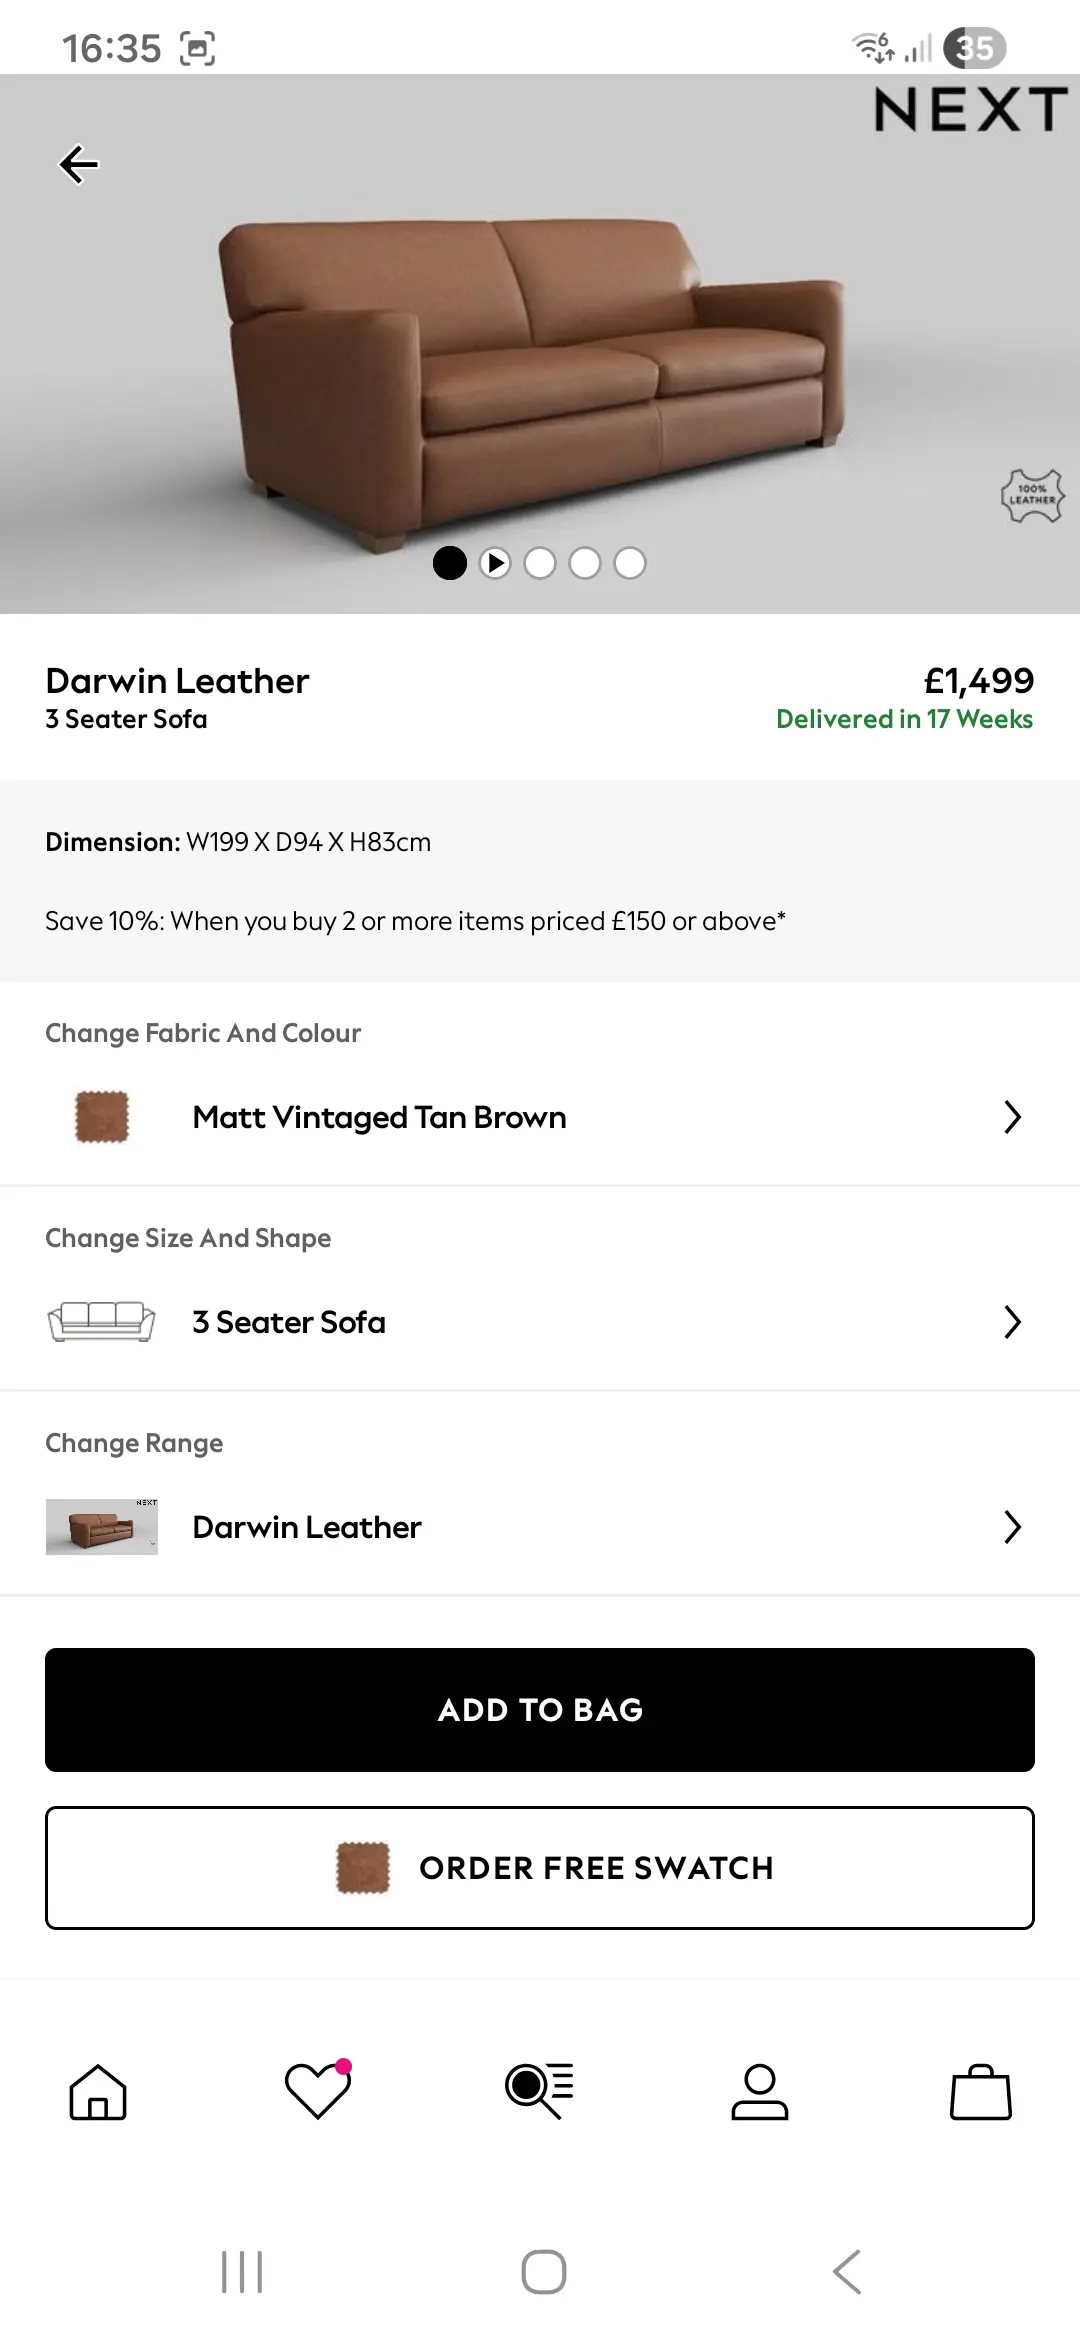Open the favourites heart icon

tap(318, 2090)
